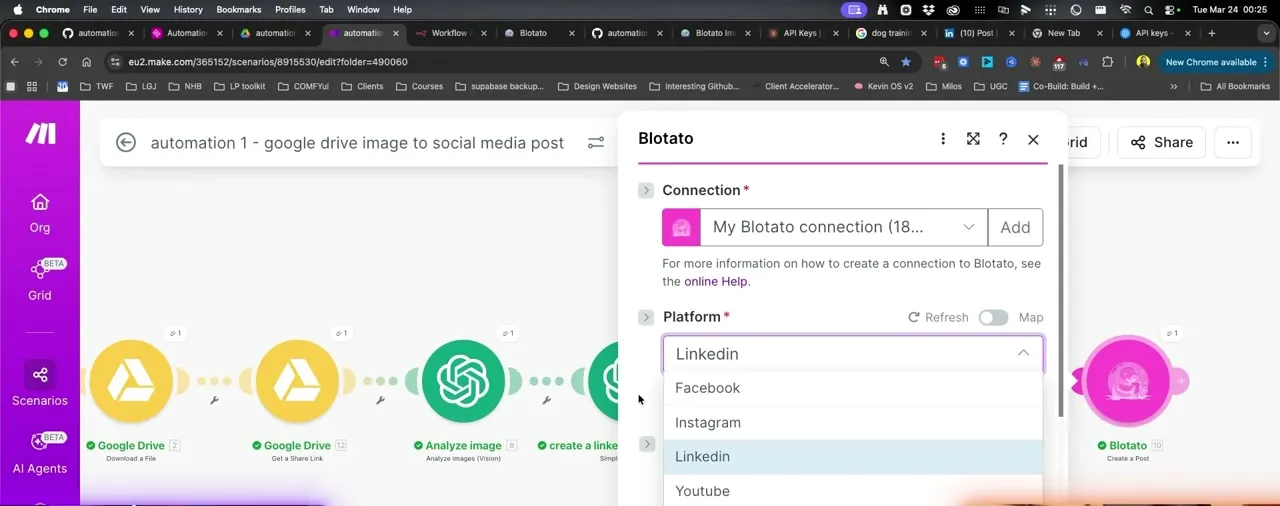Close the Blotato panel
Image resolution: width=1280 pixels, height=506 pixels.
1033,140
